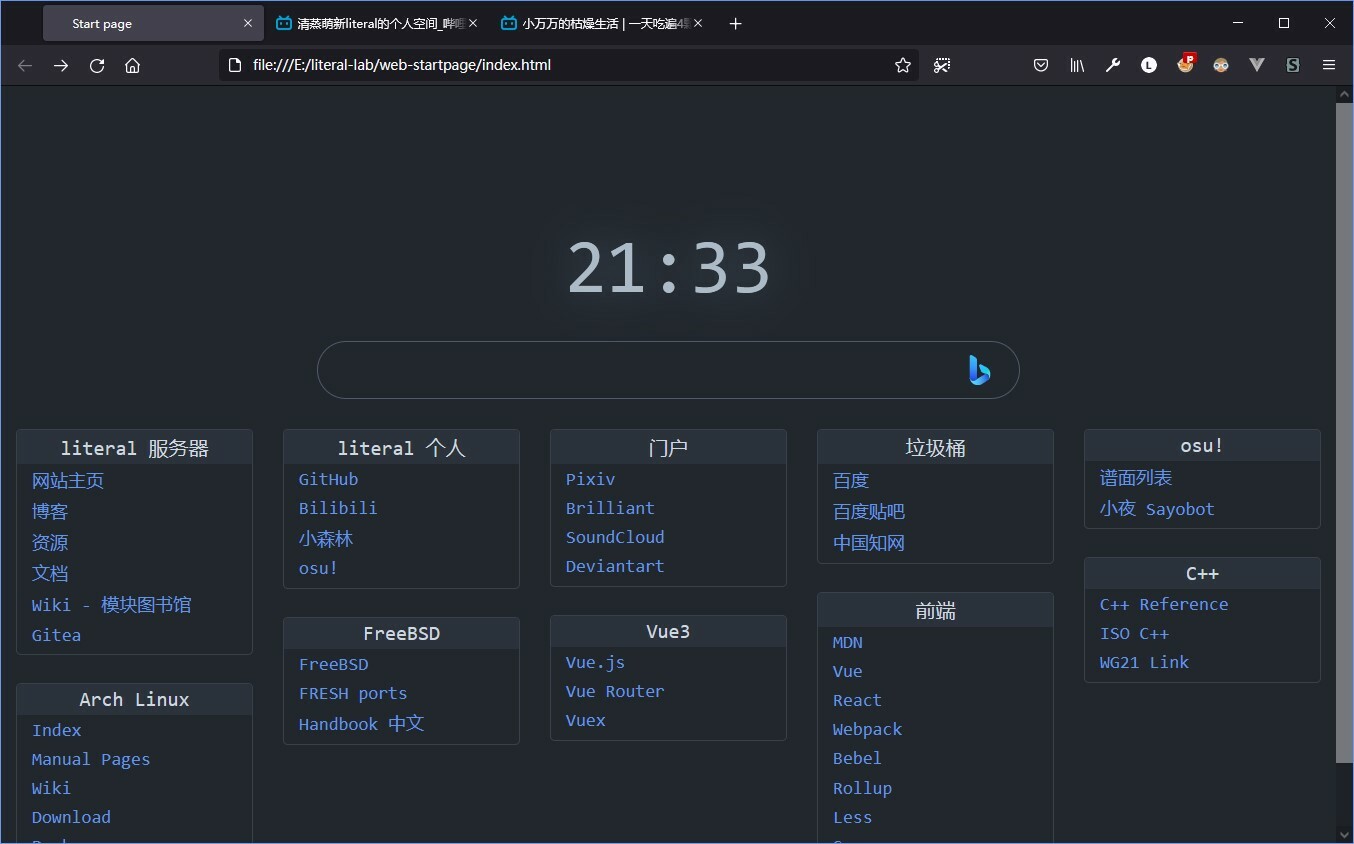Open the Handbook 中文 link

click(x=361, y=723)
